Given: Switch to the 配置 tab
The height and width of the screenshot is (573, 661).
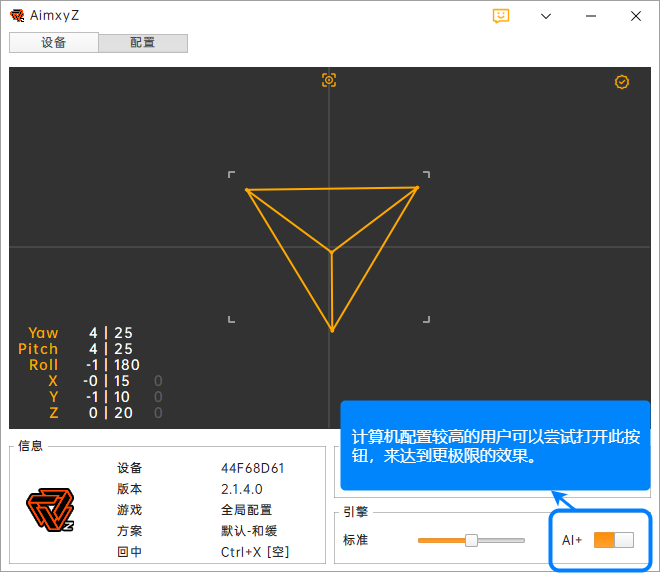Looking at the screenshot, I should pos(143,43).
